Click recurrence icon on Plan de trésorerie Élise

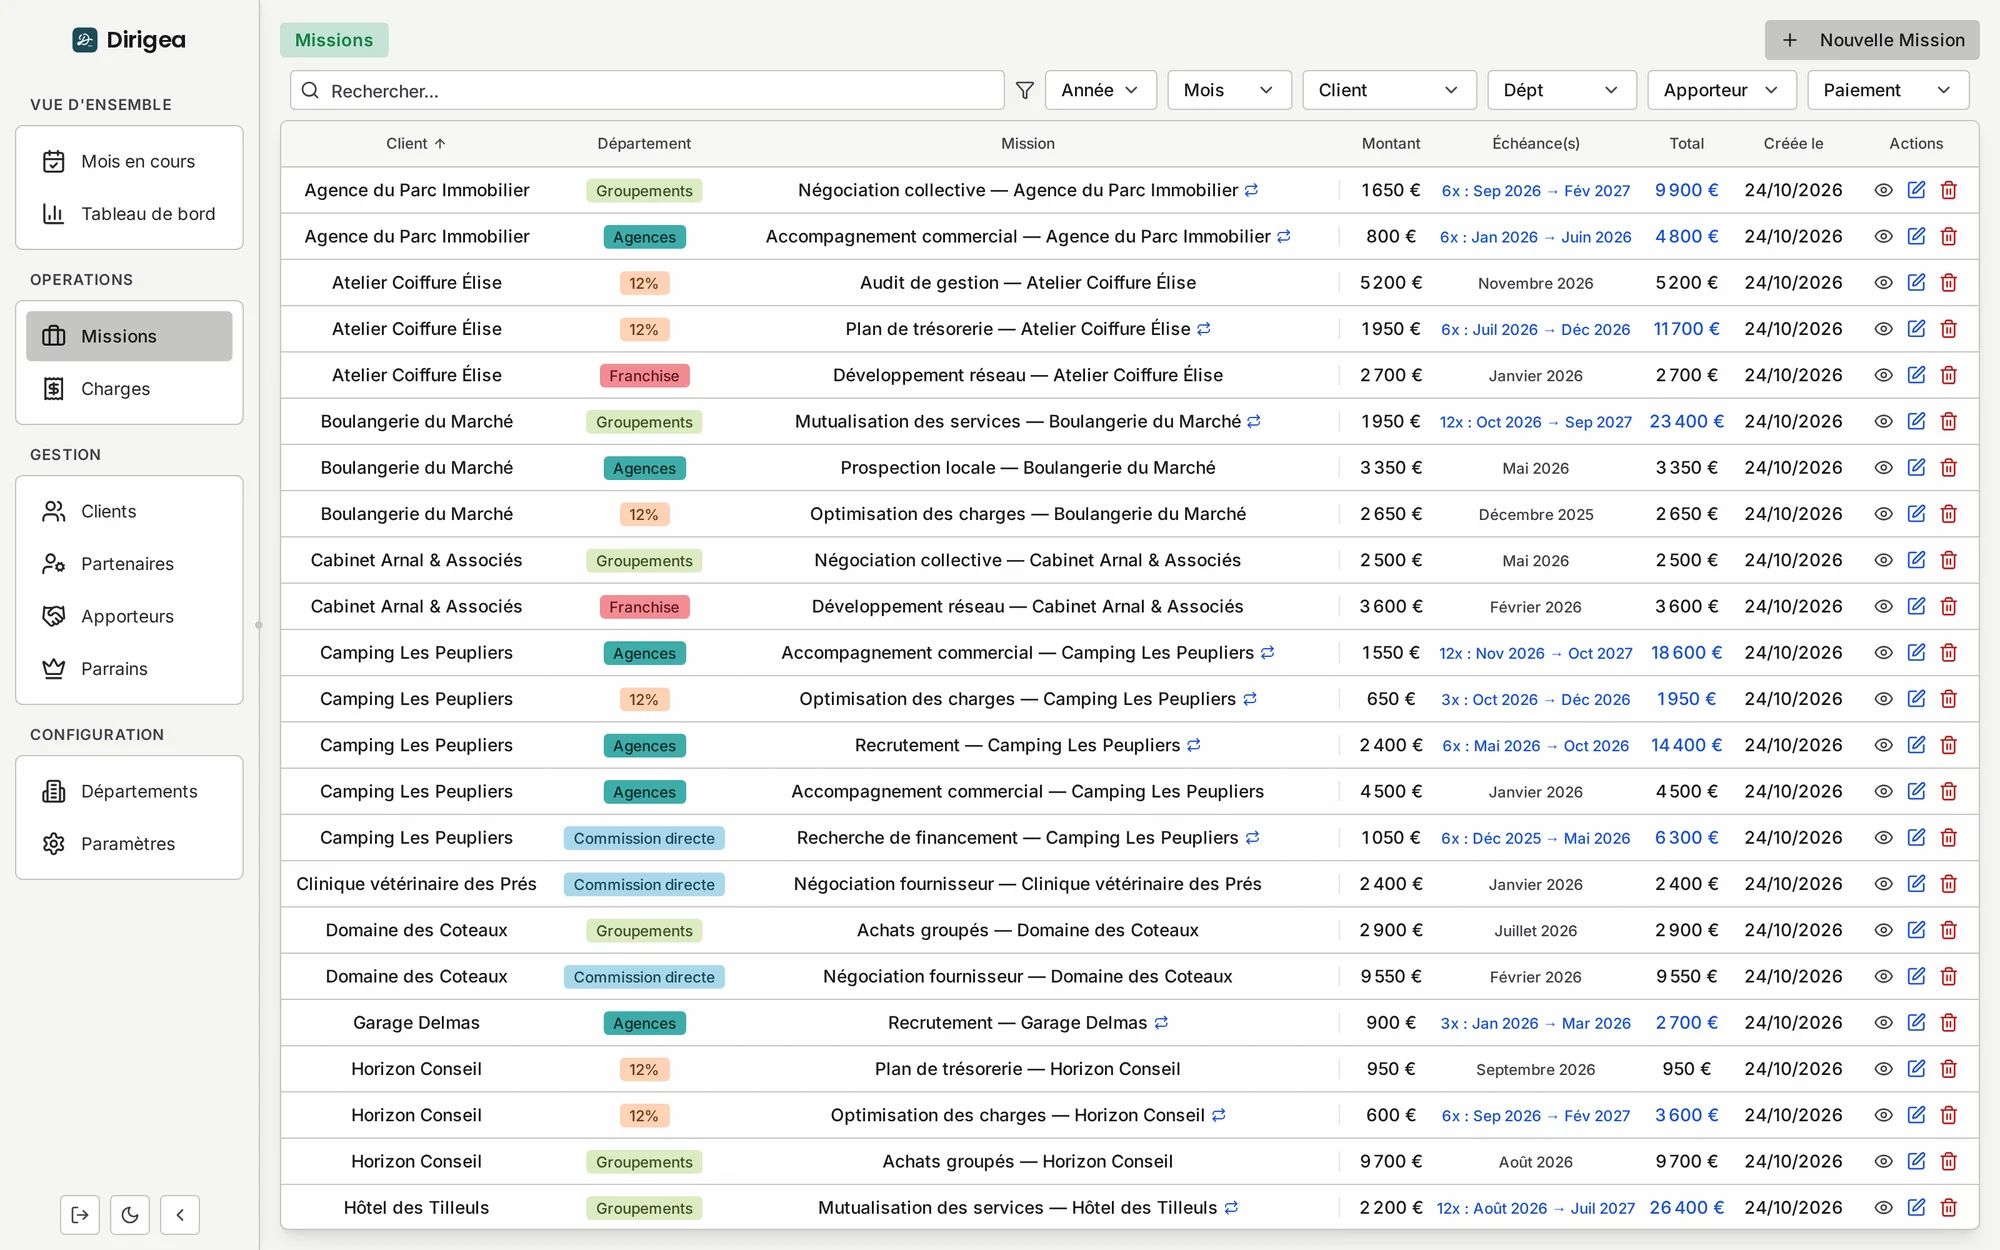coord(1204,328)
